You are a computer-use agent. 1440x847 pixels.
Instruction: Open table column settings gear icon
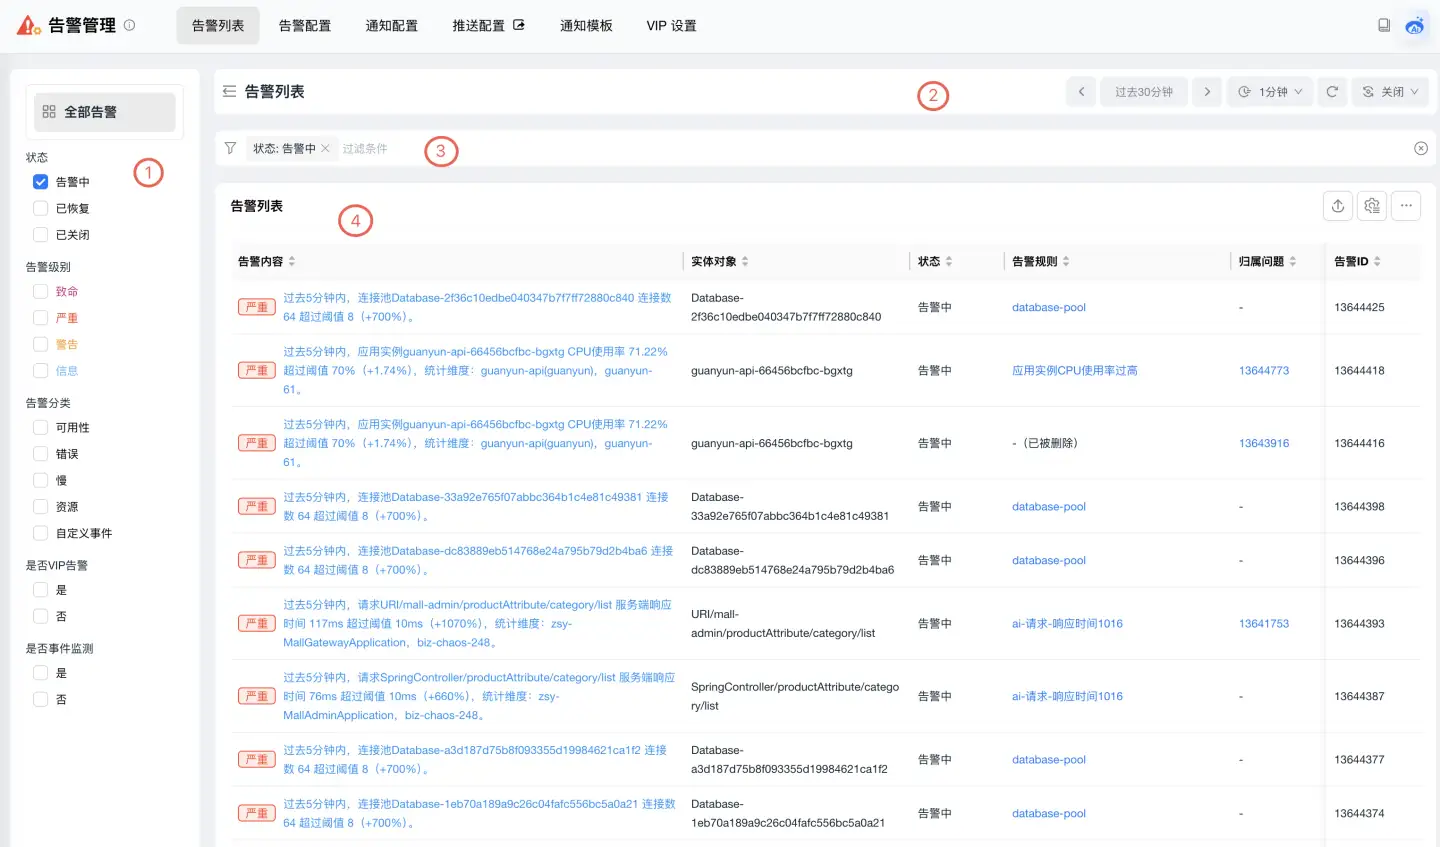(1372, 206)
